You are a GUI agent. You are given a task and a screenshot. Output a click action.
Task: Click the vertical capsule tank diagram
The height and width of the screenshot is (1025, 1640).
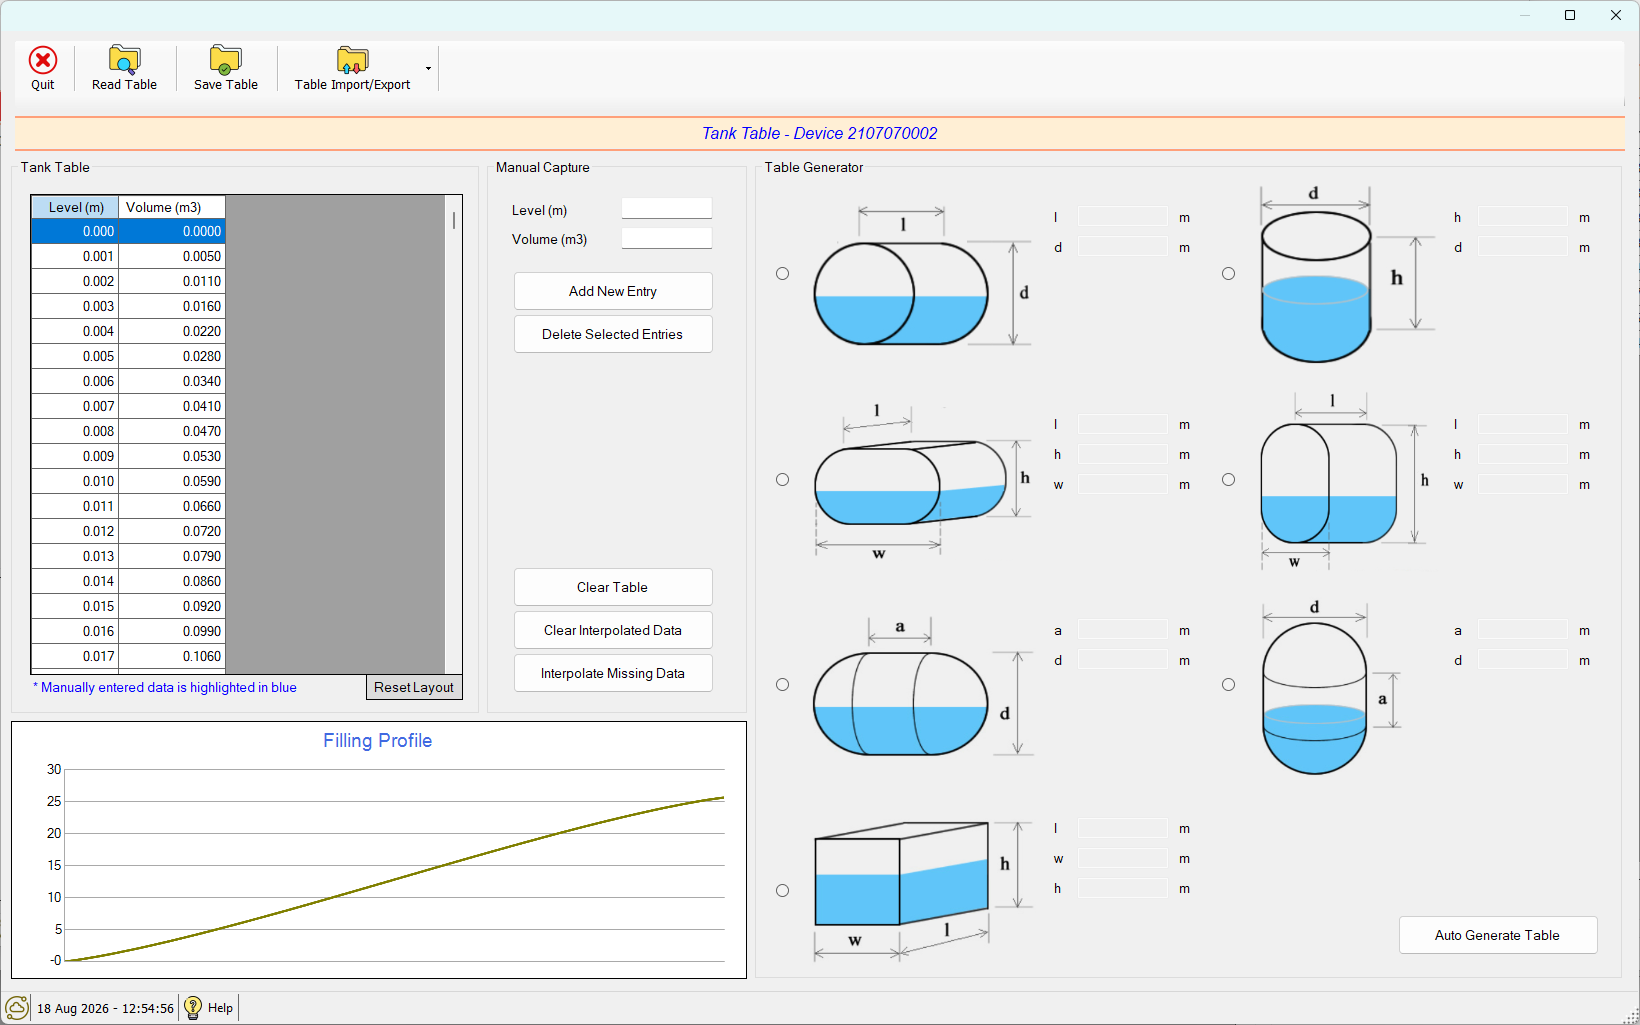pyautogui.click(x=1330, y=688)
